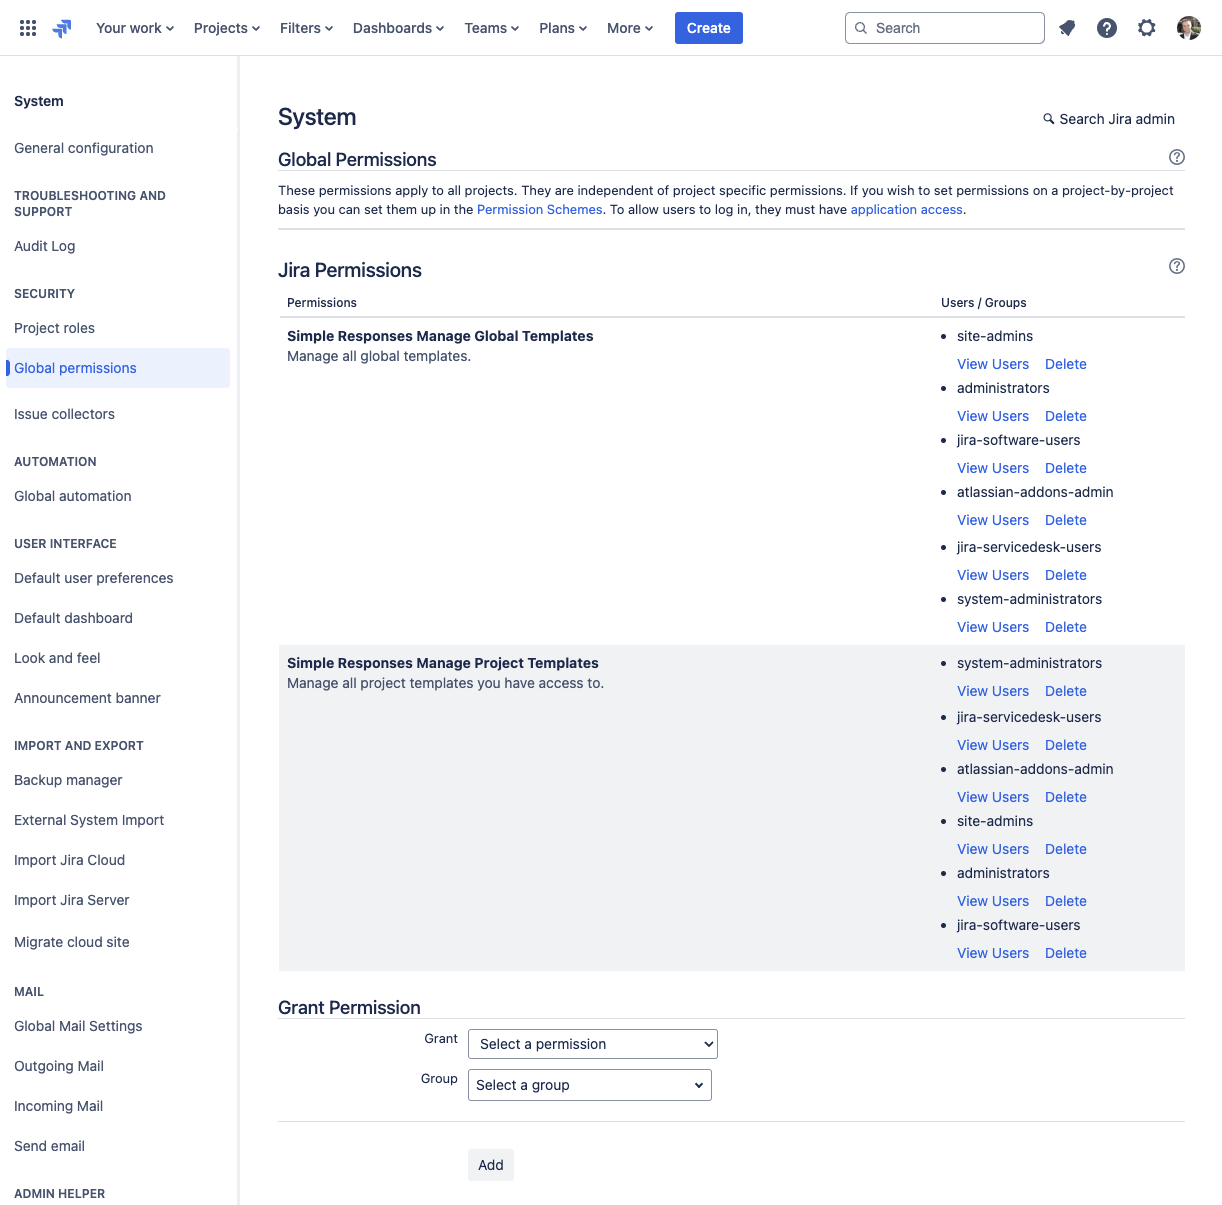1222x1205 pixels.
Task: Open the Projects menu
Action: coord(227,28)
